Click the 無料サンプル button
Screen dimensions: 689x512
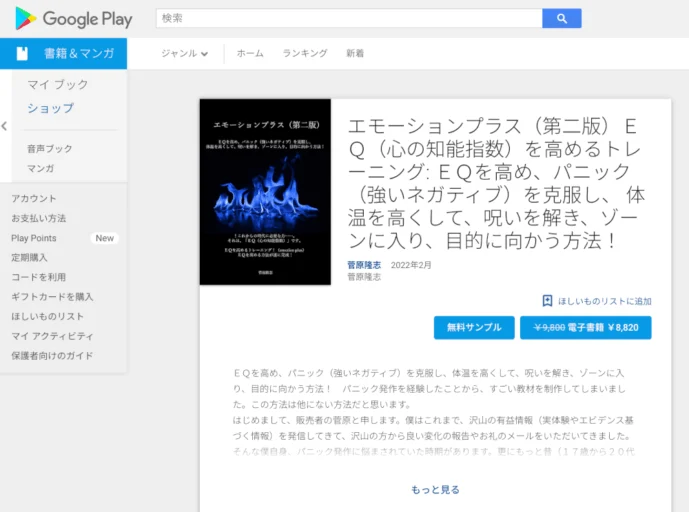(474, 327)
